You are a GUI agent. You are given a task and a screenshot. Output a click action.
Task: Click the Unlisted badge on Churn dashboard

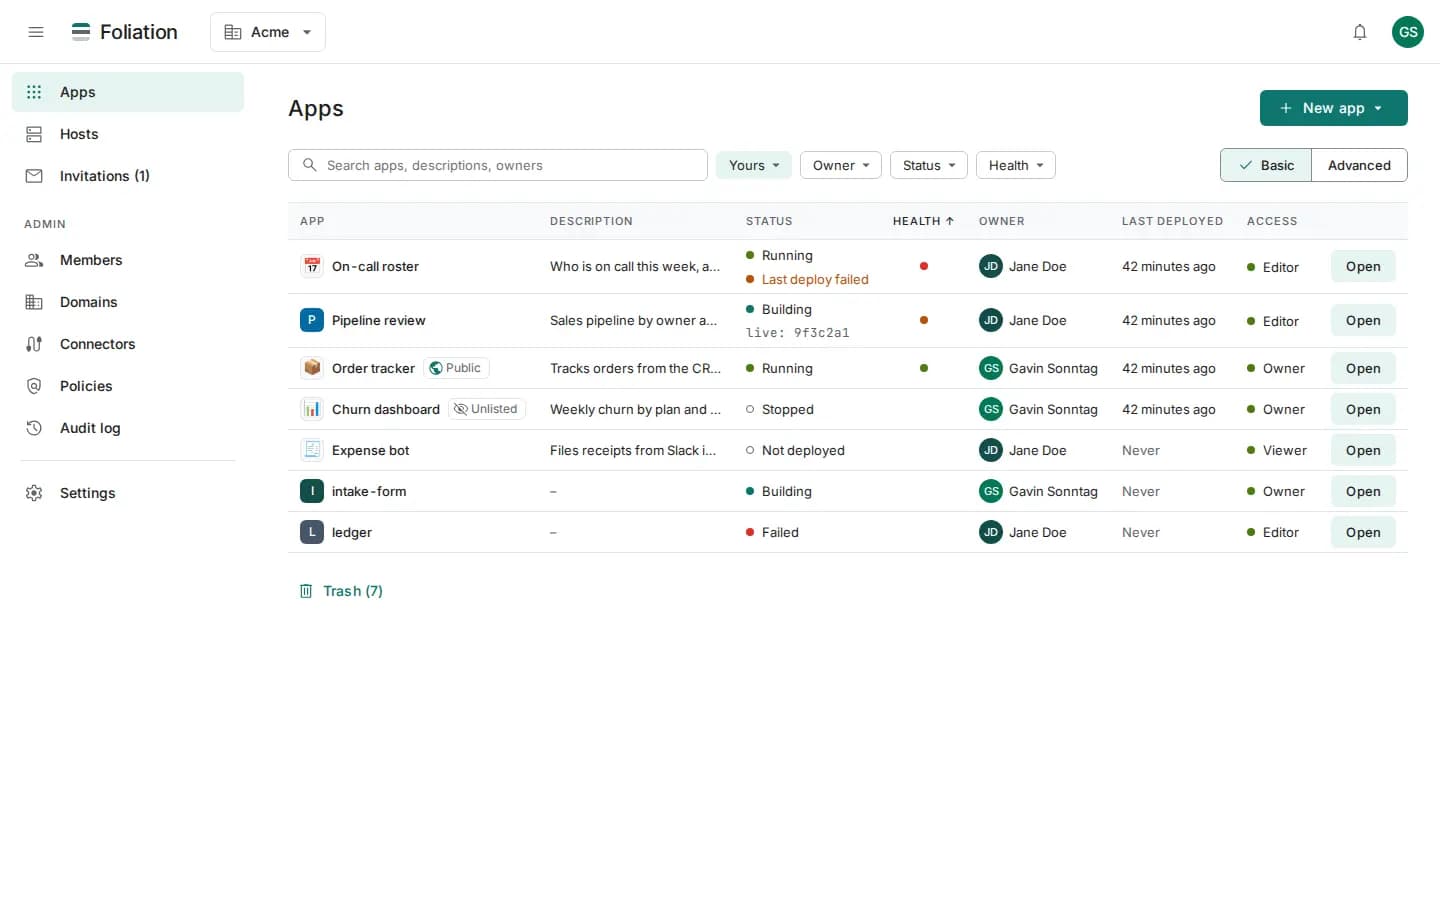tap(487, 409)
